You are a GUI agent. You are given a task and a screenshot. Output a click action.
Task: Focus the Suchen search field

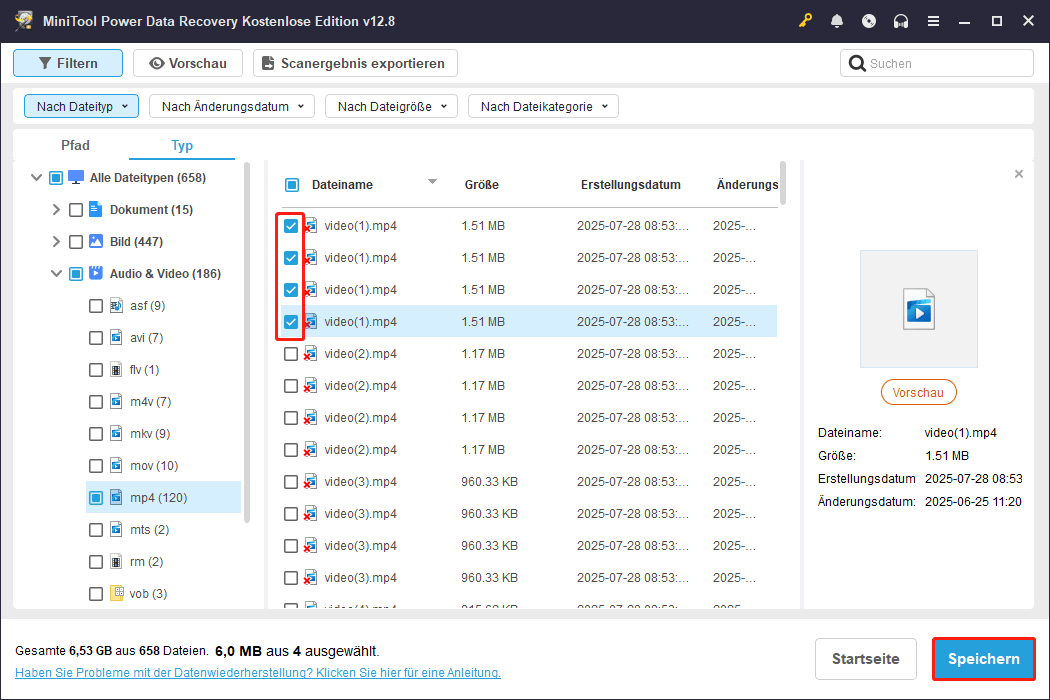(x=936, y=63)
